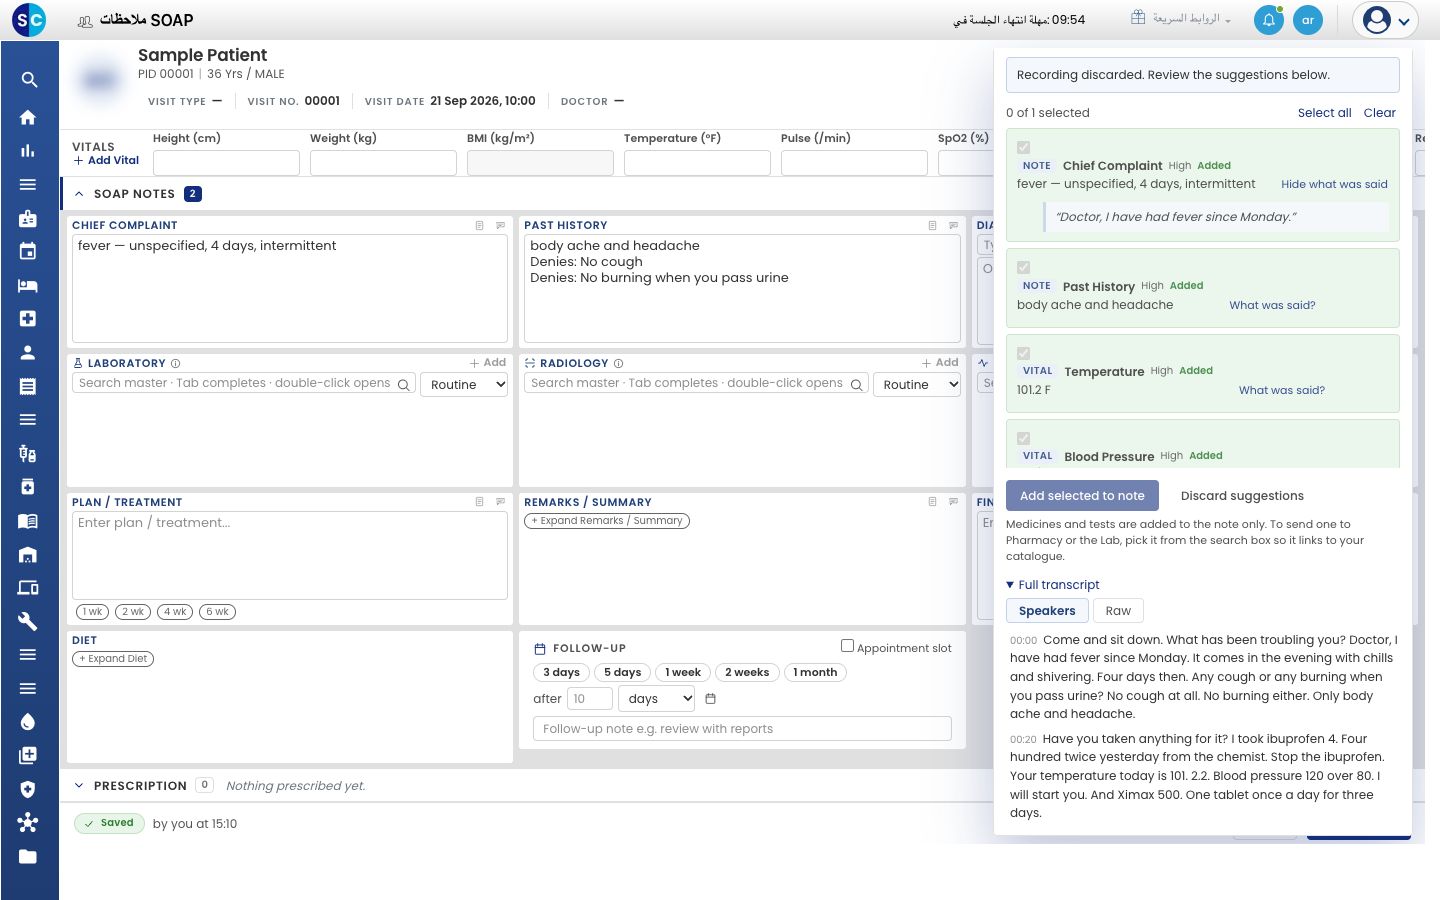
Task: Toggle the Temperature suggestion checkbox
Action: [x=1024, y=353]
